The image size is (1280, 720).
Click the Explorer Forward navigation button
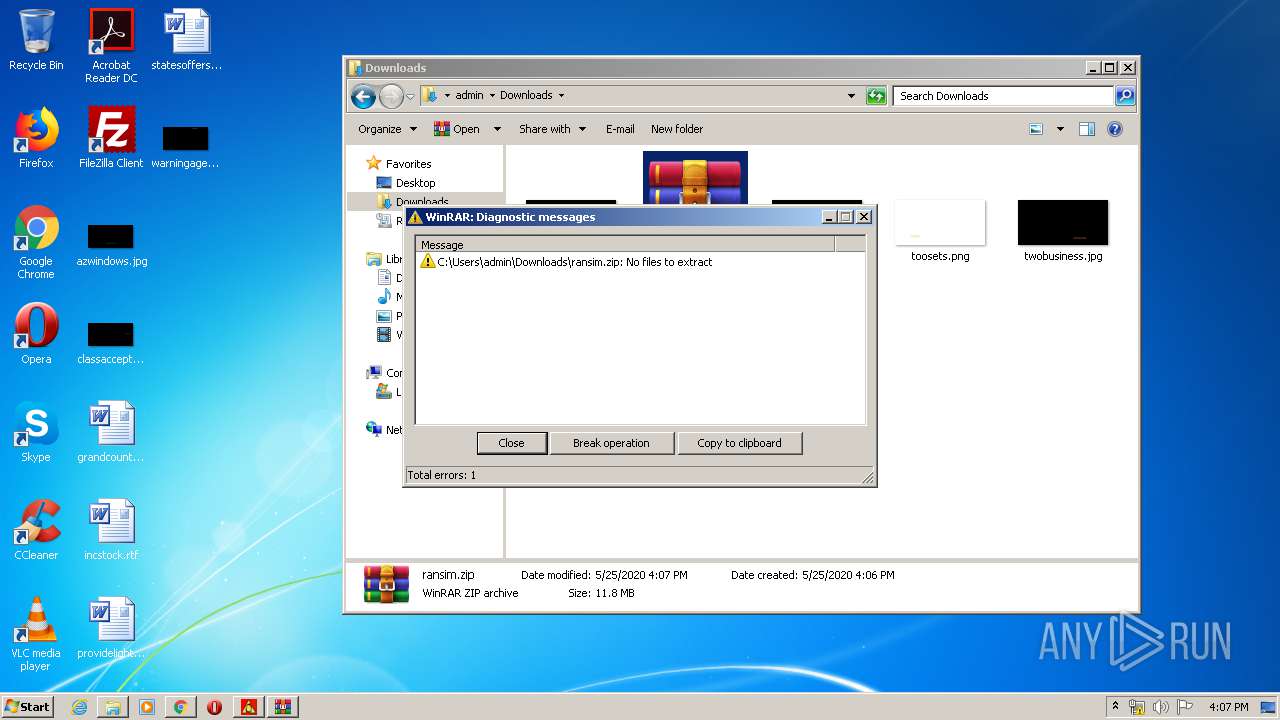point(391,96)
